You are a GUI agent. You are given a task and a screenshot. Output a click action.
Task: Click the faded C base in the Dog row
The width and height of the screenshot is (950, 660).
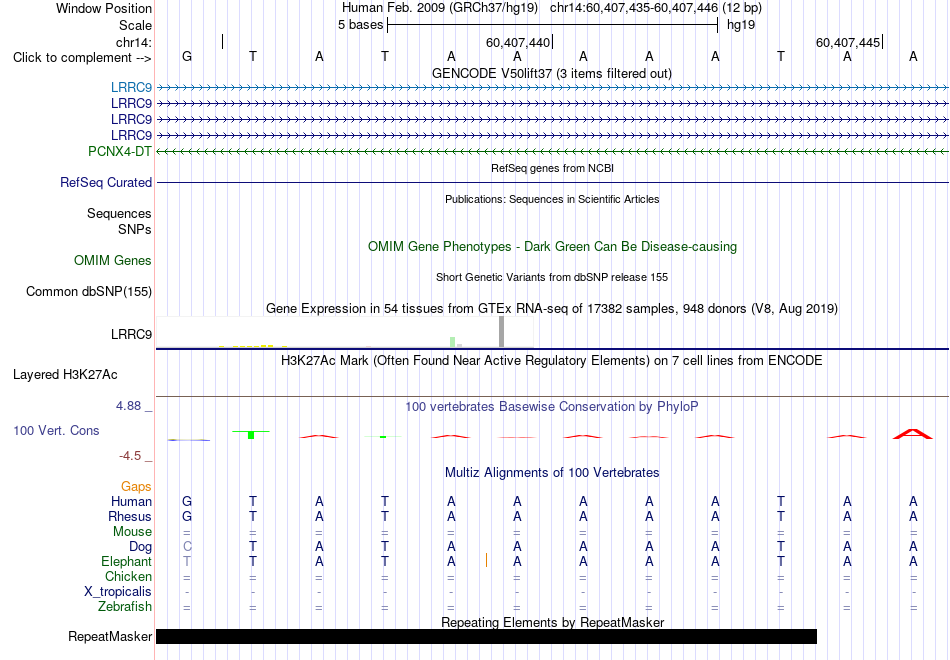click(x=187, y=547)
